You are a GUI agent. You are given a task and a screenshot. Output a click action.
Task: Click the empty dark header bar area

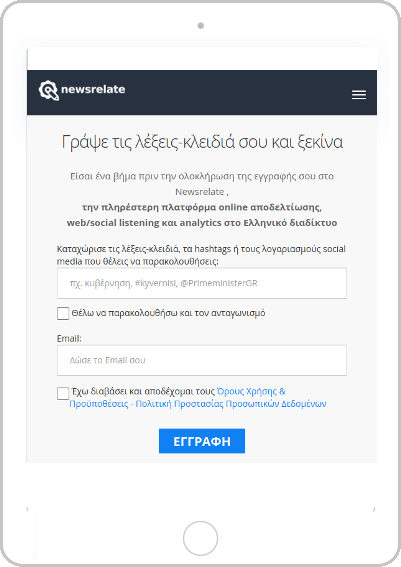(239, 93)
